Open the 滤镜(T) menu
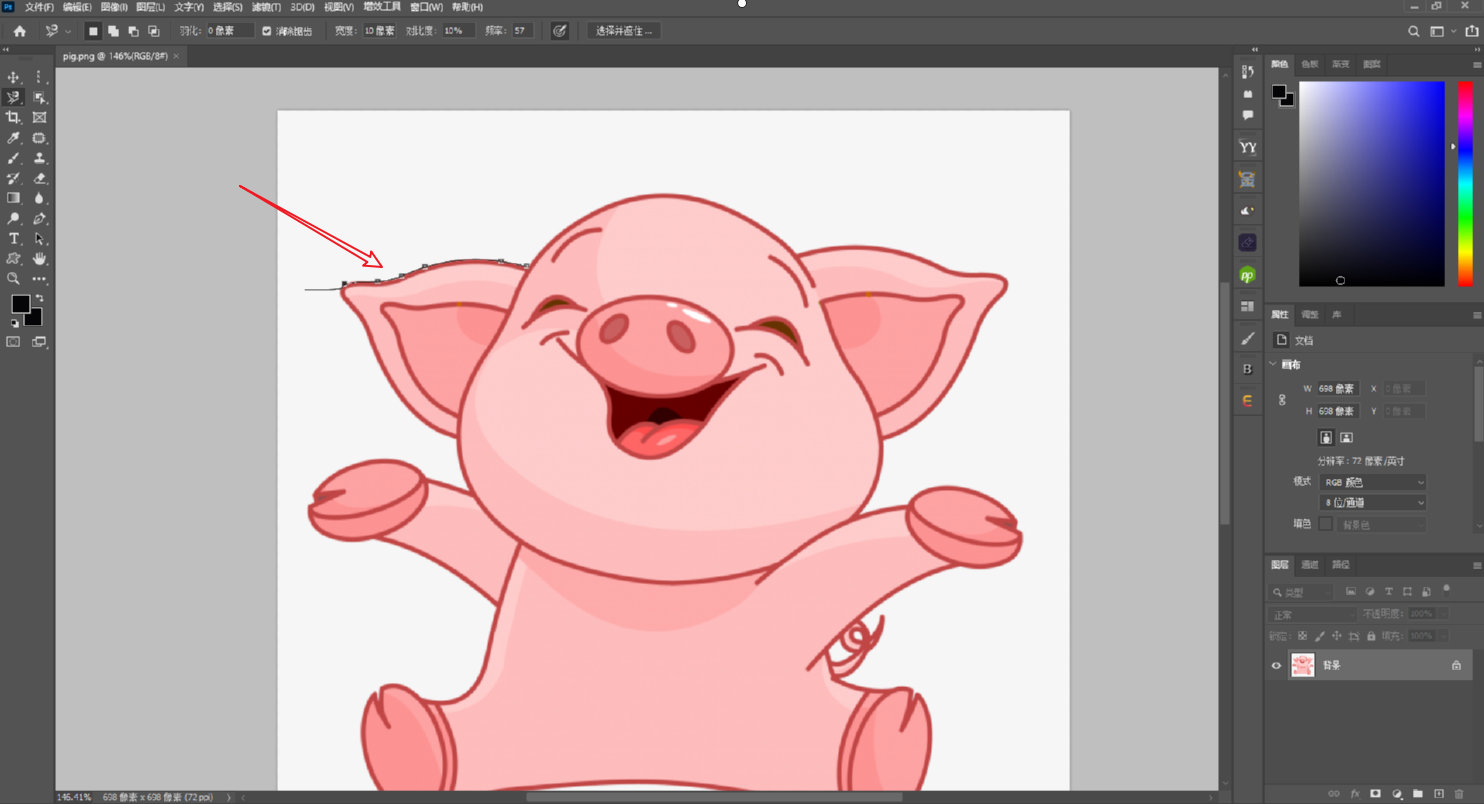The image size is (1484, 804). [265, 7]
